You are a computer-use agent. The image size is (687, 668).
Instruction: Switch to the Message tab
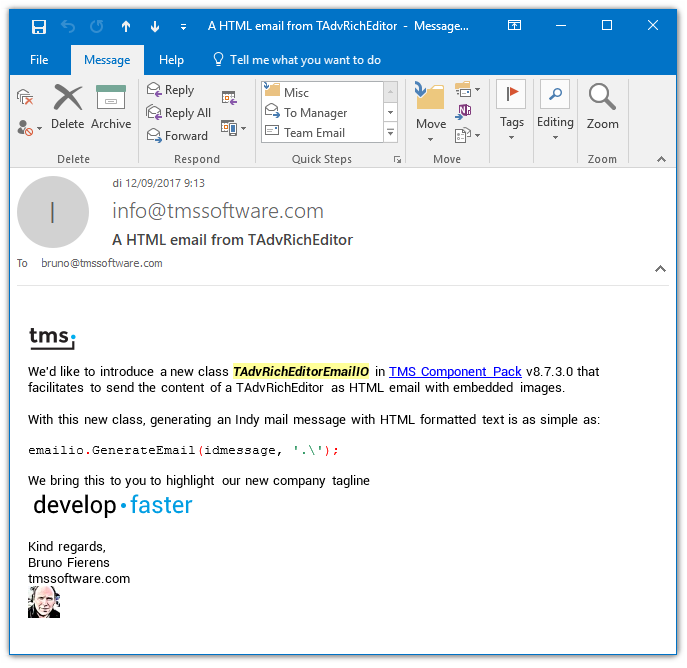pos(107,60)
